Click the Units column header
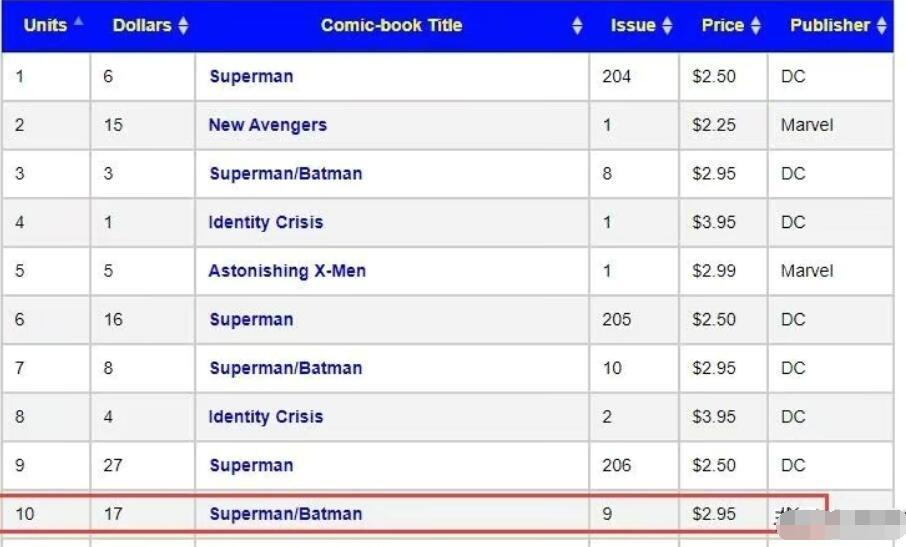 (46, 25)
